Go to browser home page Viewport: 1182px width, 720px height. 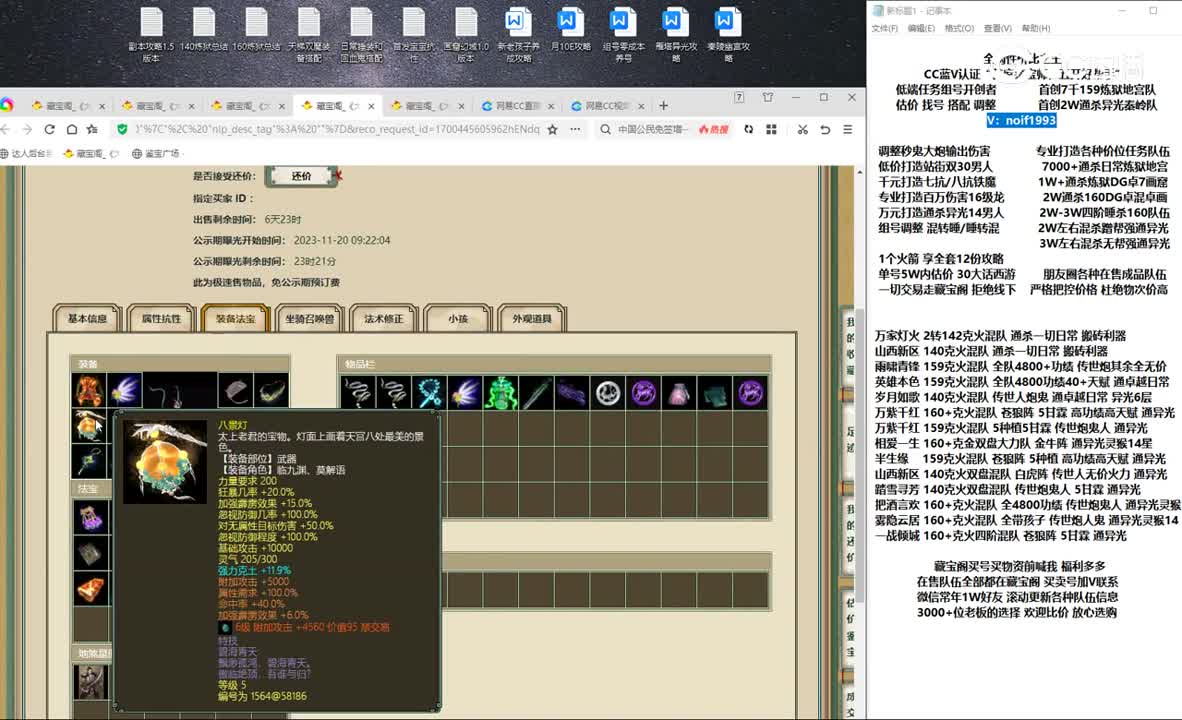click(x=72, y=129)
